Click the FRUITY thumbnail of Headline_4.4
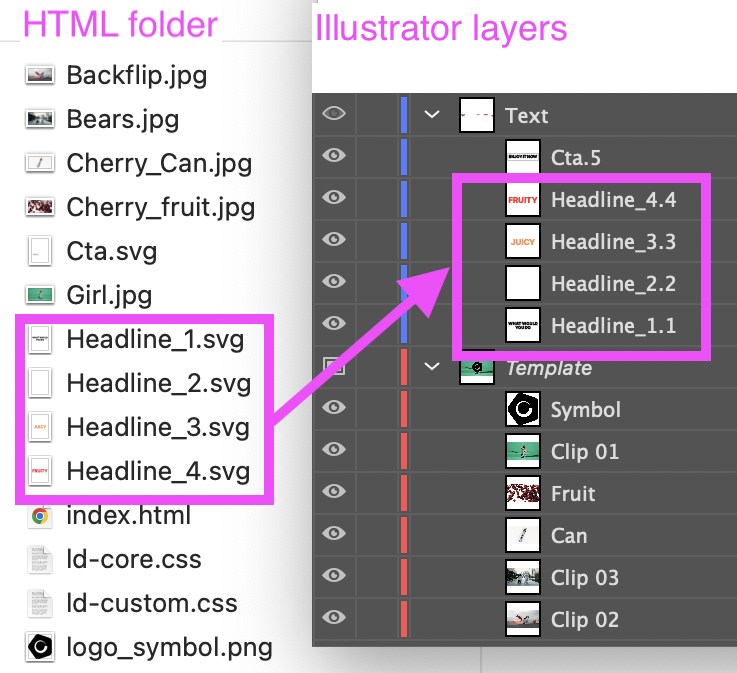The width and height of the screenshot is (737, 673). (x=523, y=199)
